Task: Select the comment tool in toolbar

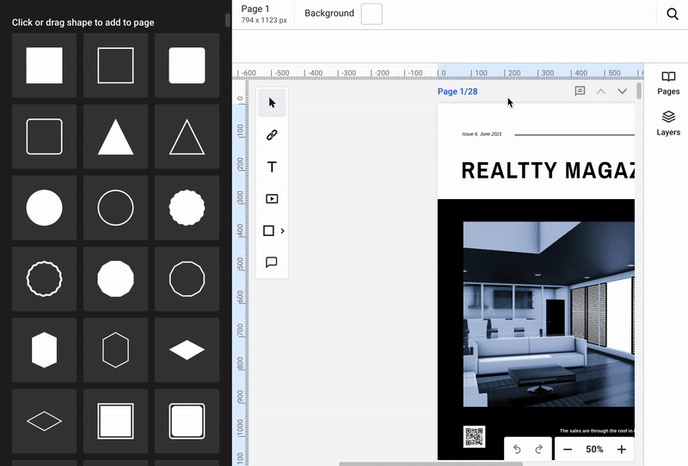Action: coord(272,262)
